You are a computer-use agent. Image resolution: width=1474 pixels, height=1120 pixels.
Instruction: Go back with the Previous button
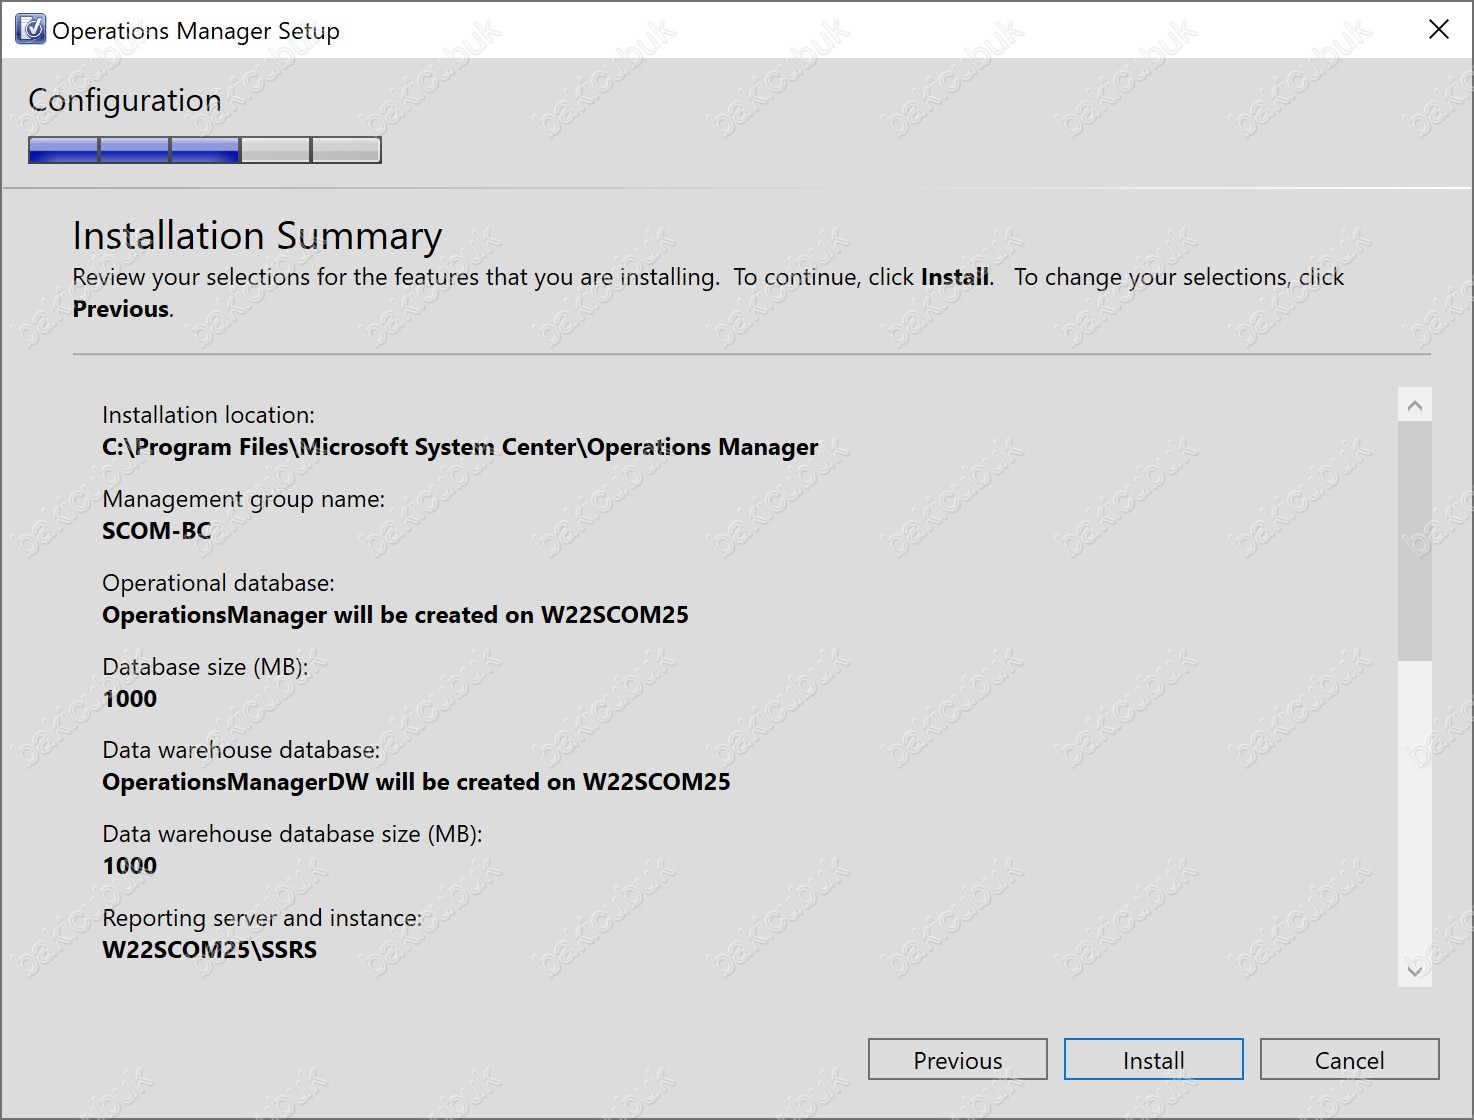tap(958, 1060)
